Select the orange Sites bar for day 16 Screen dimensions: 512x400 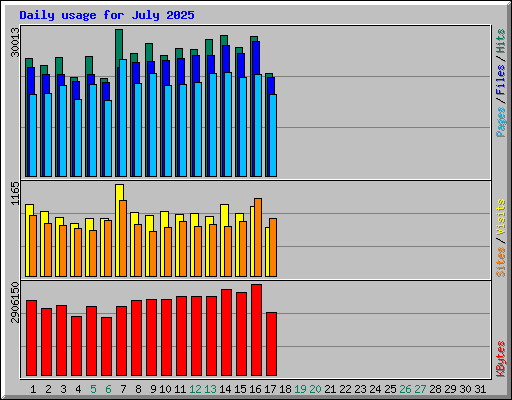(x=258, y=237)
